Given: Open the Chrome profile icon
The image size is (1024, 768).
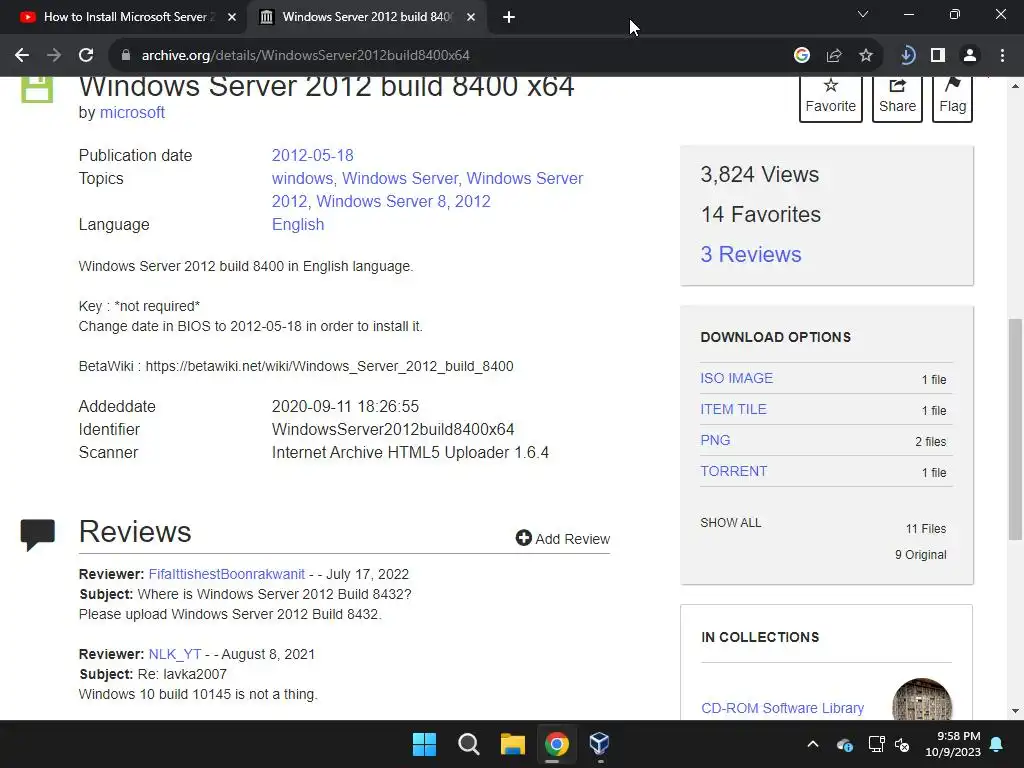Looking at the screenshot, I should tap(970, 56).
